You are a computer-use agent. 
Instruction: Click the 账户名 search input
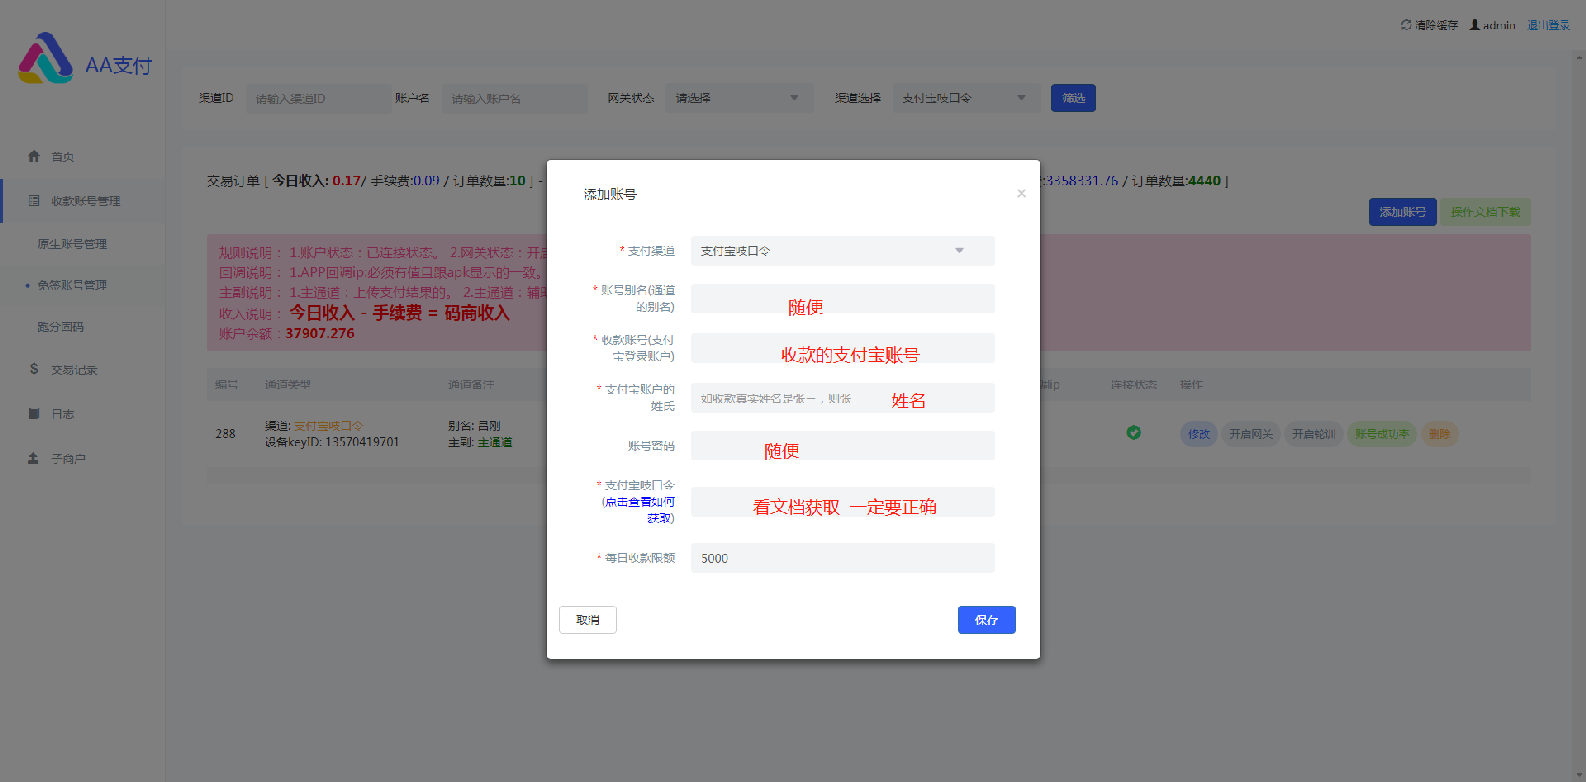click(x=514, y=98)
